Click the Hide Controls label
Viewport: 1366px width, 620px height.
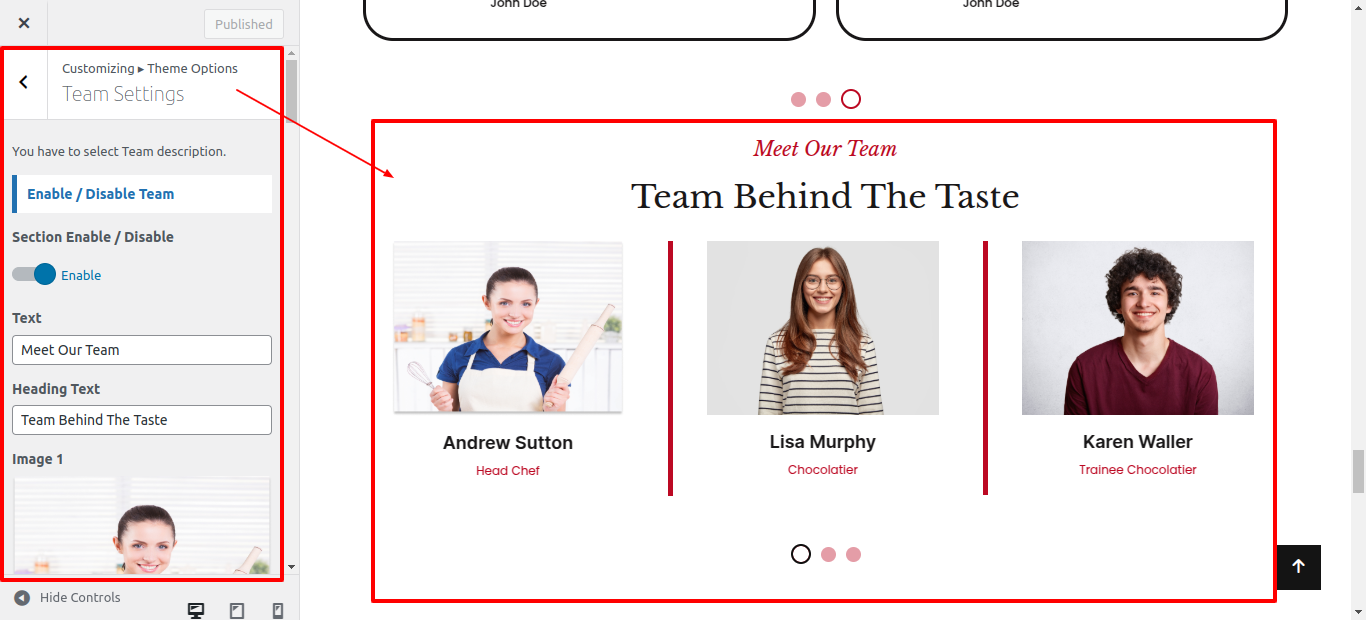pyautogui.click(x=80, y=597)
